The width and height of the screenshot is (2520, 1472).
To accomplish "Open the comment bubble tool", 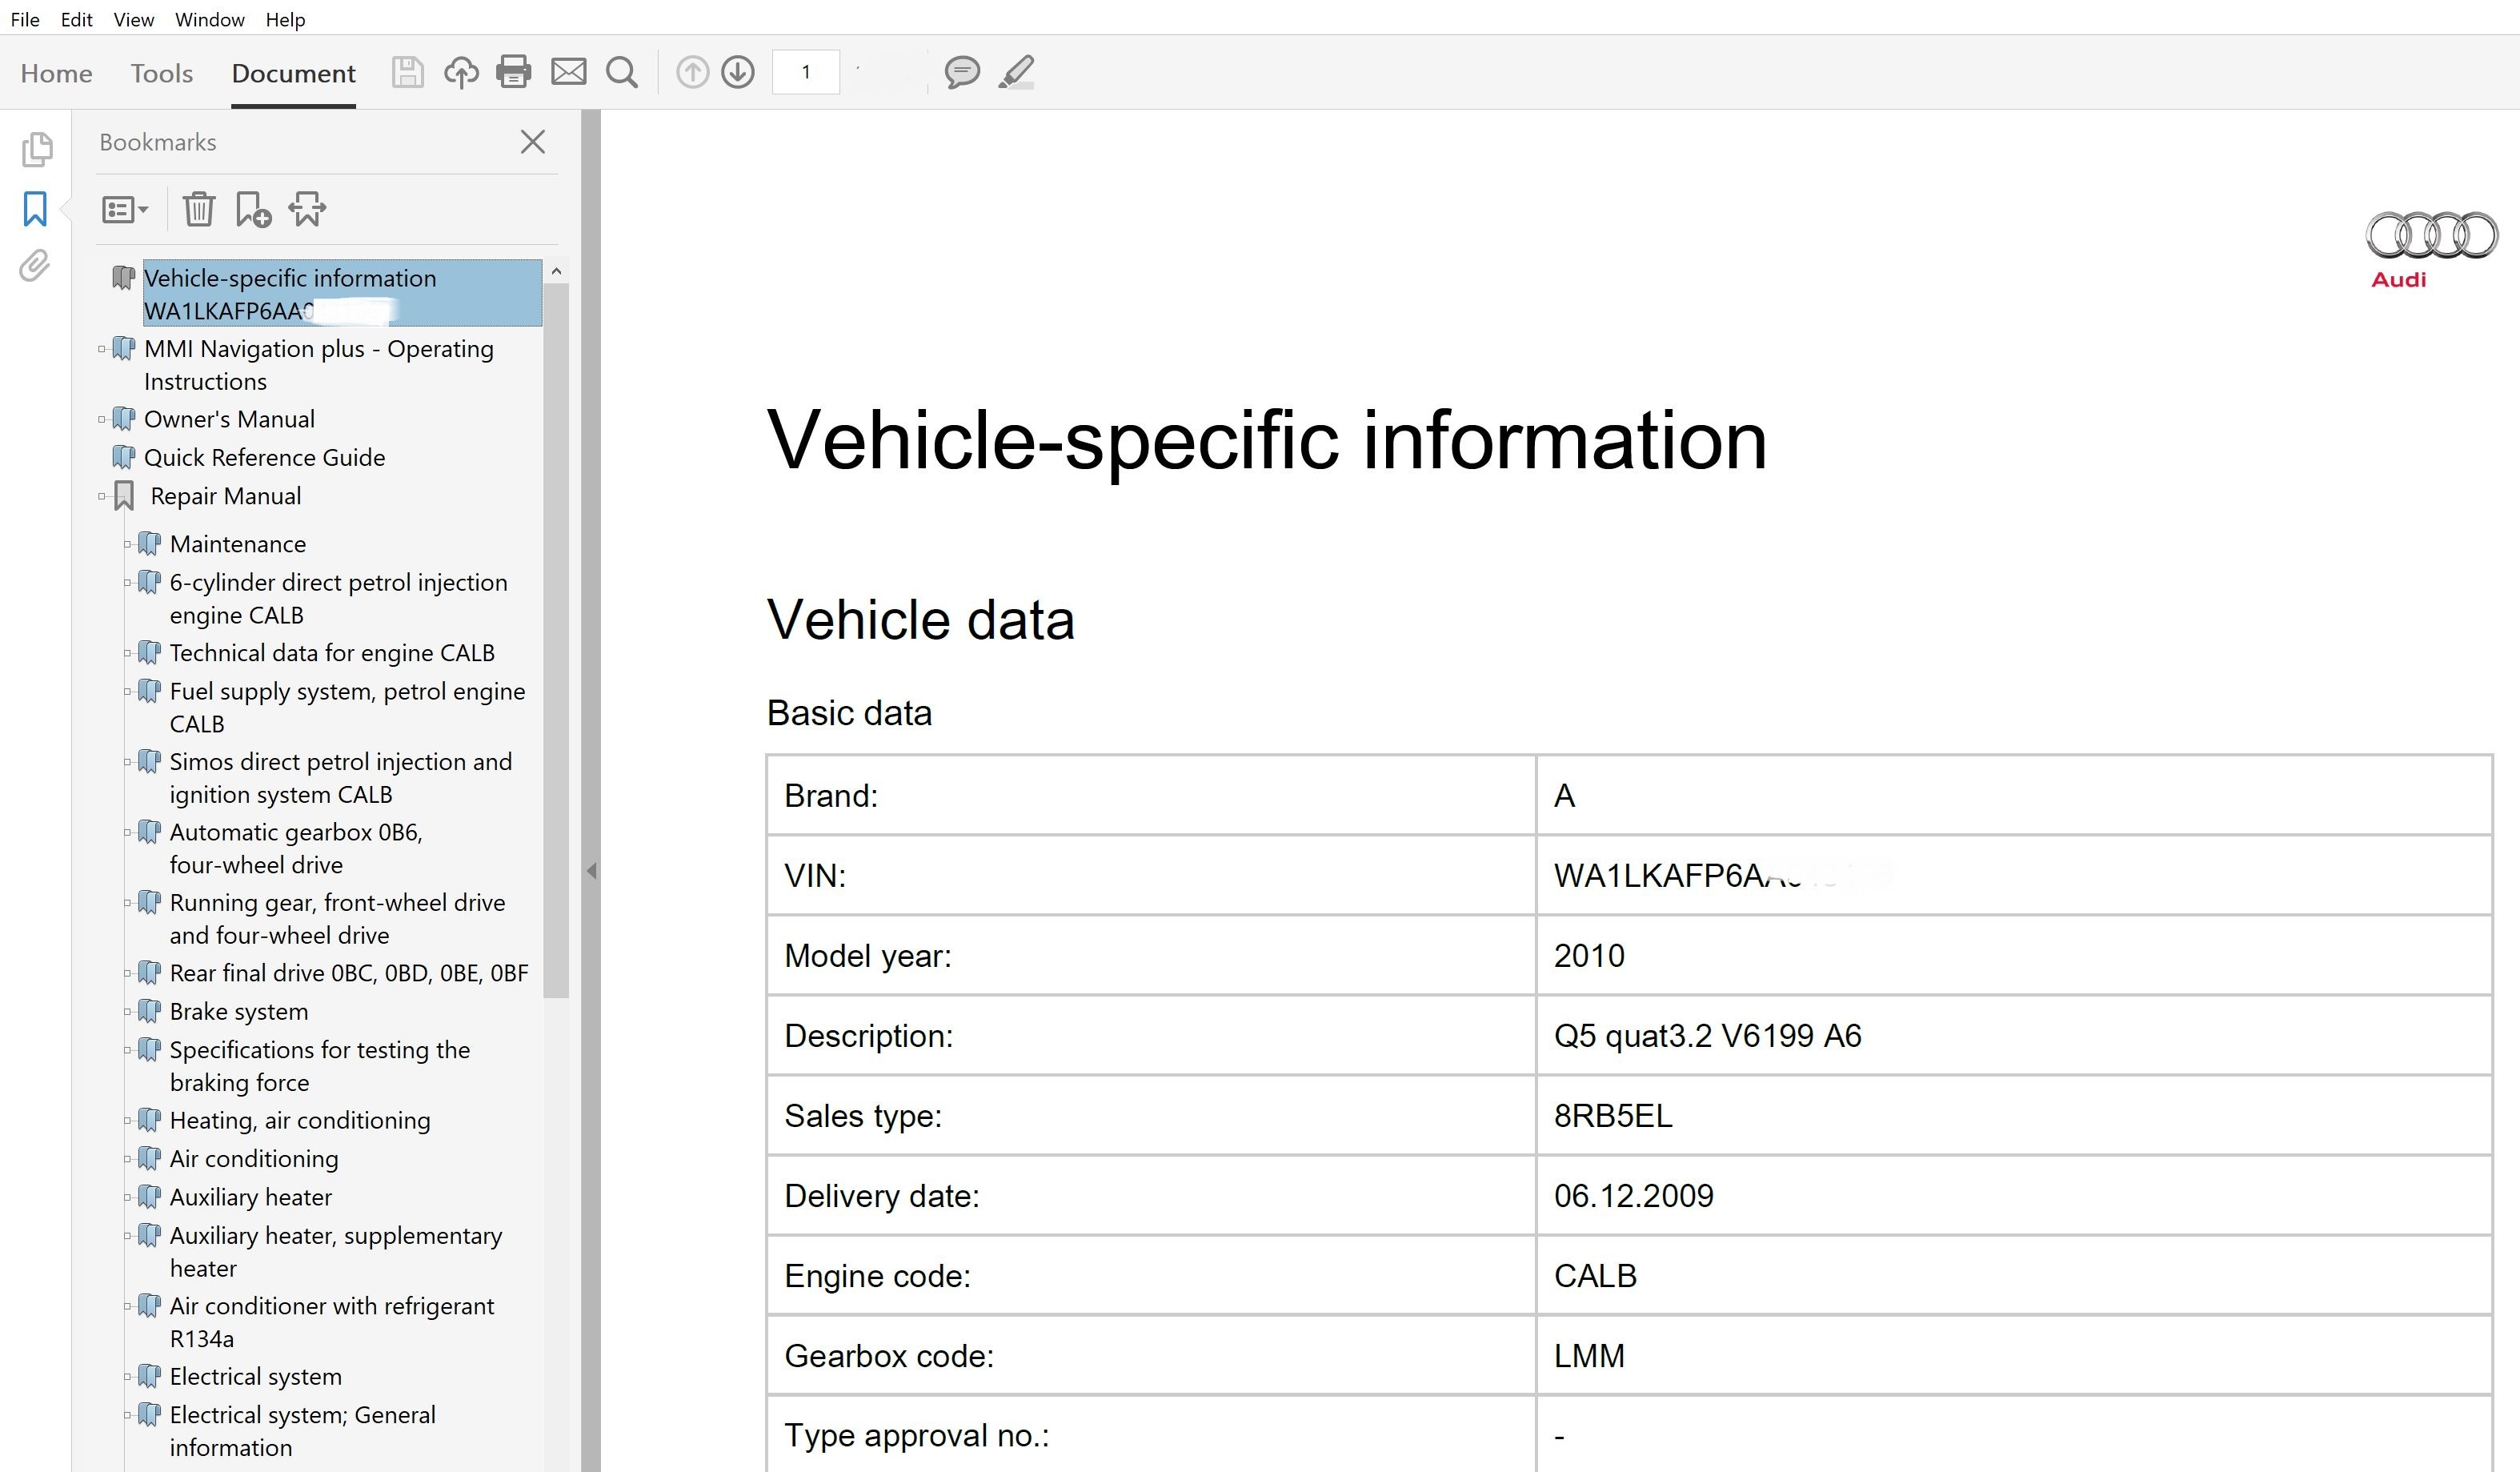I will tap(961, 72).
